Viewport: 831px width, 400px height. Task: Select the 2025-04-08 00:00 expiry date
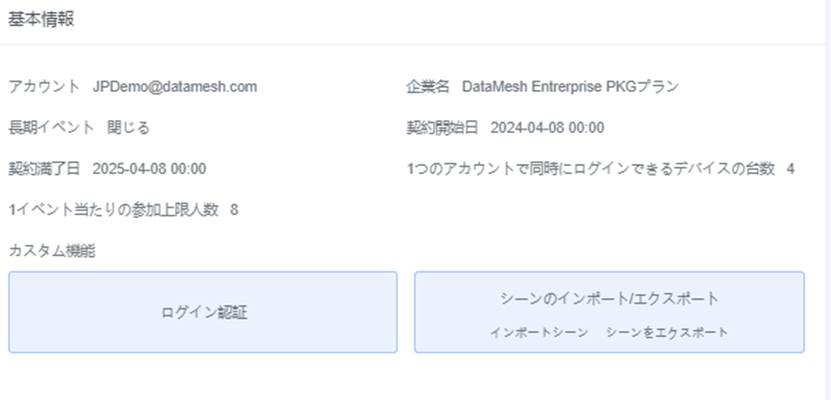[x=149, y=169]
